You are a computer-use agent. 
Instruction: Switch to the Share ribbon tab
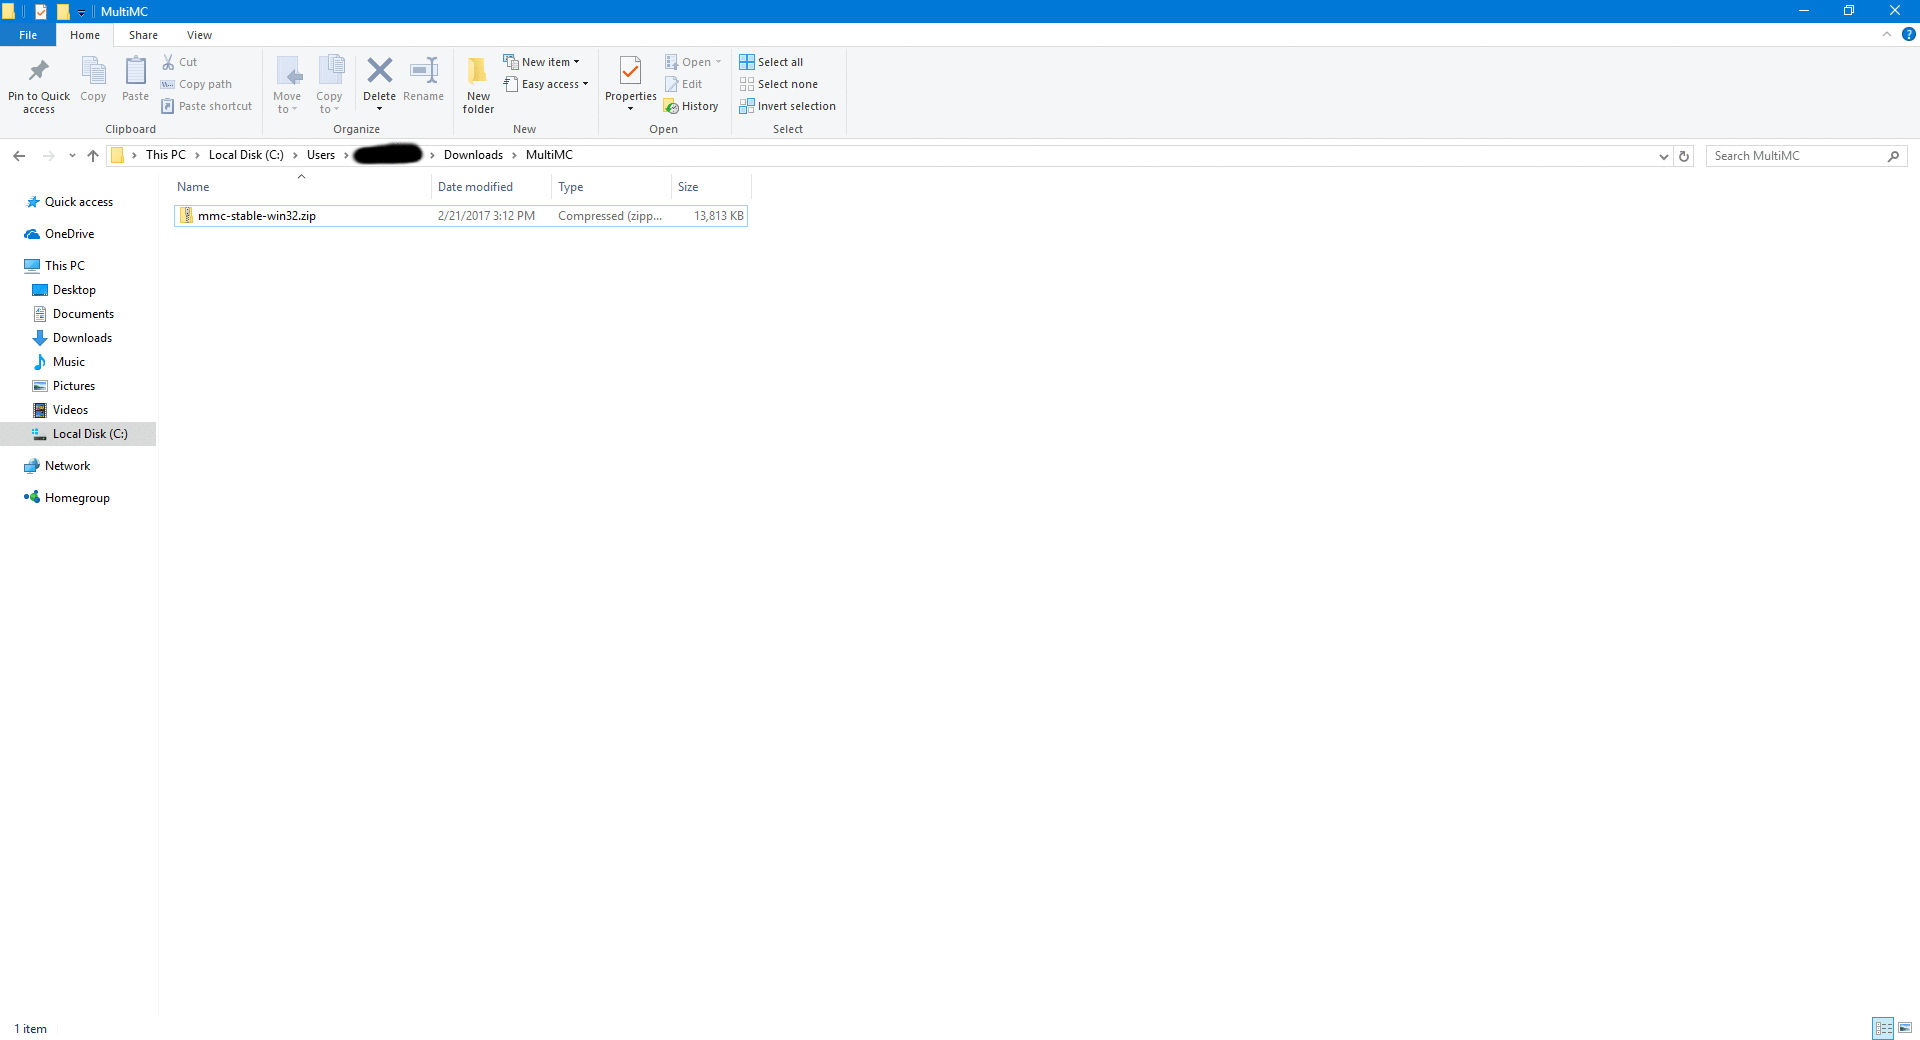click(143, 35)
